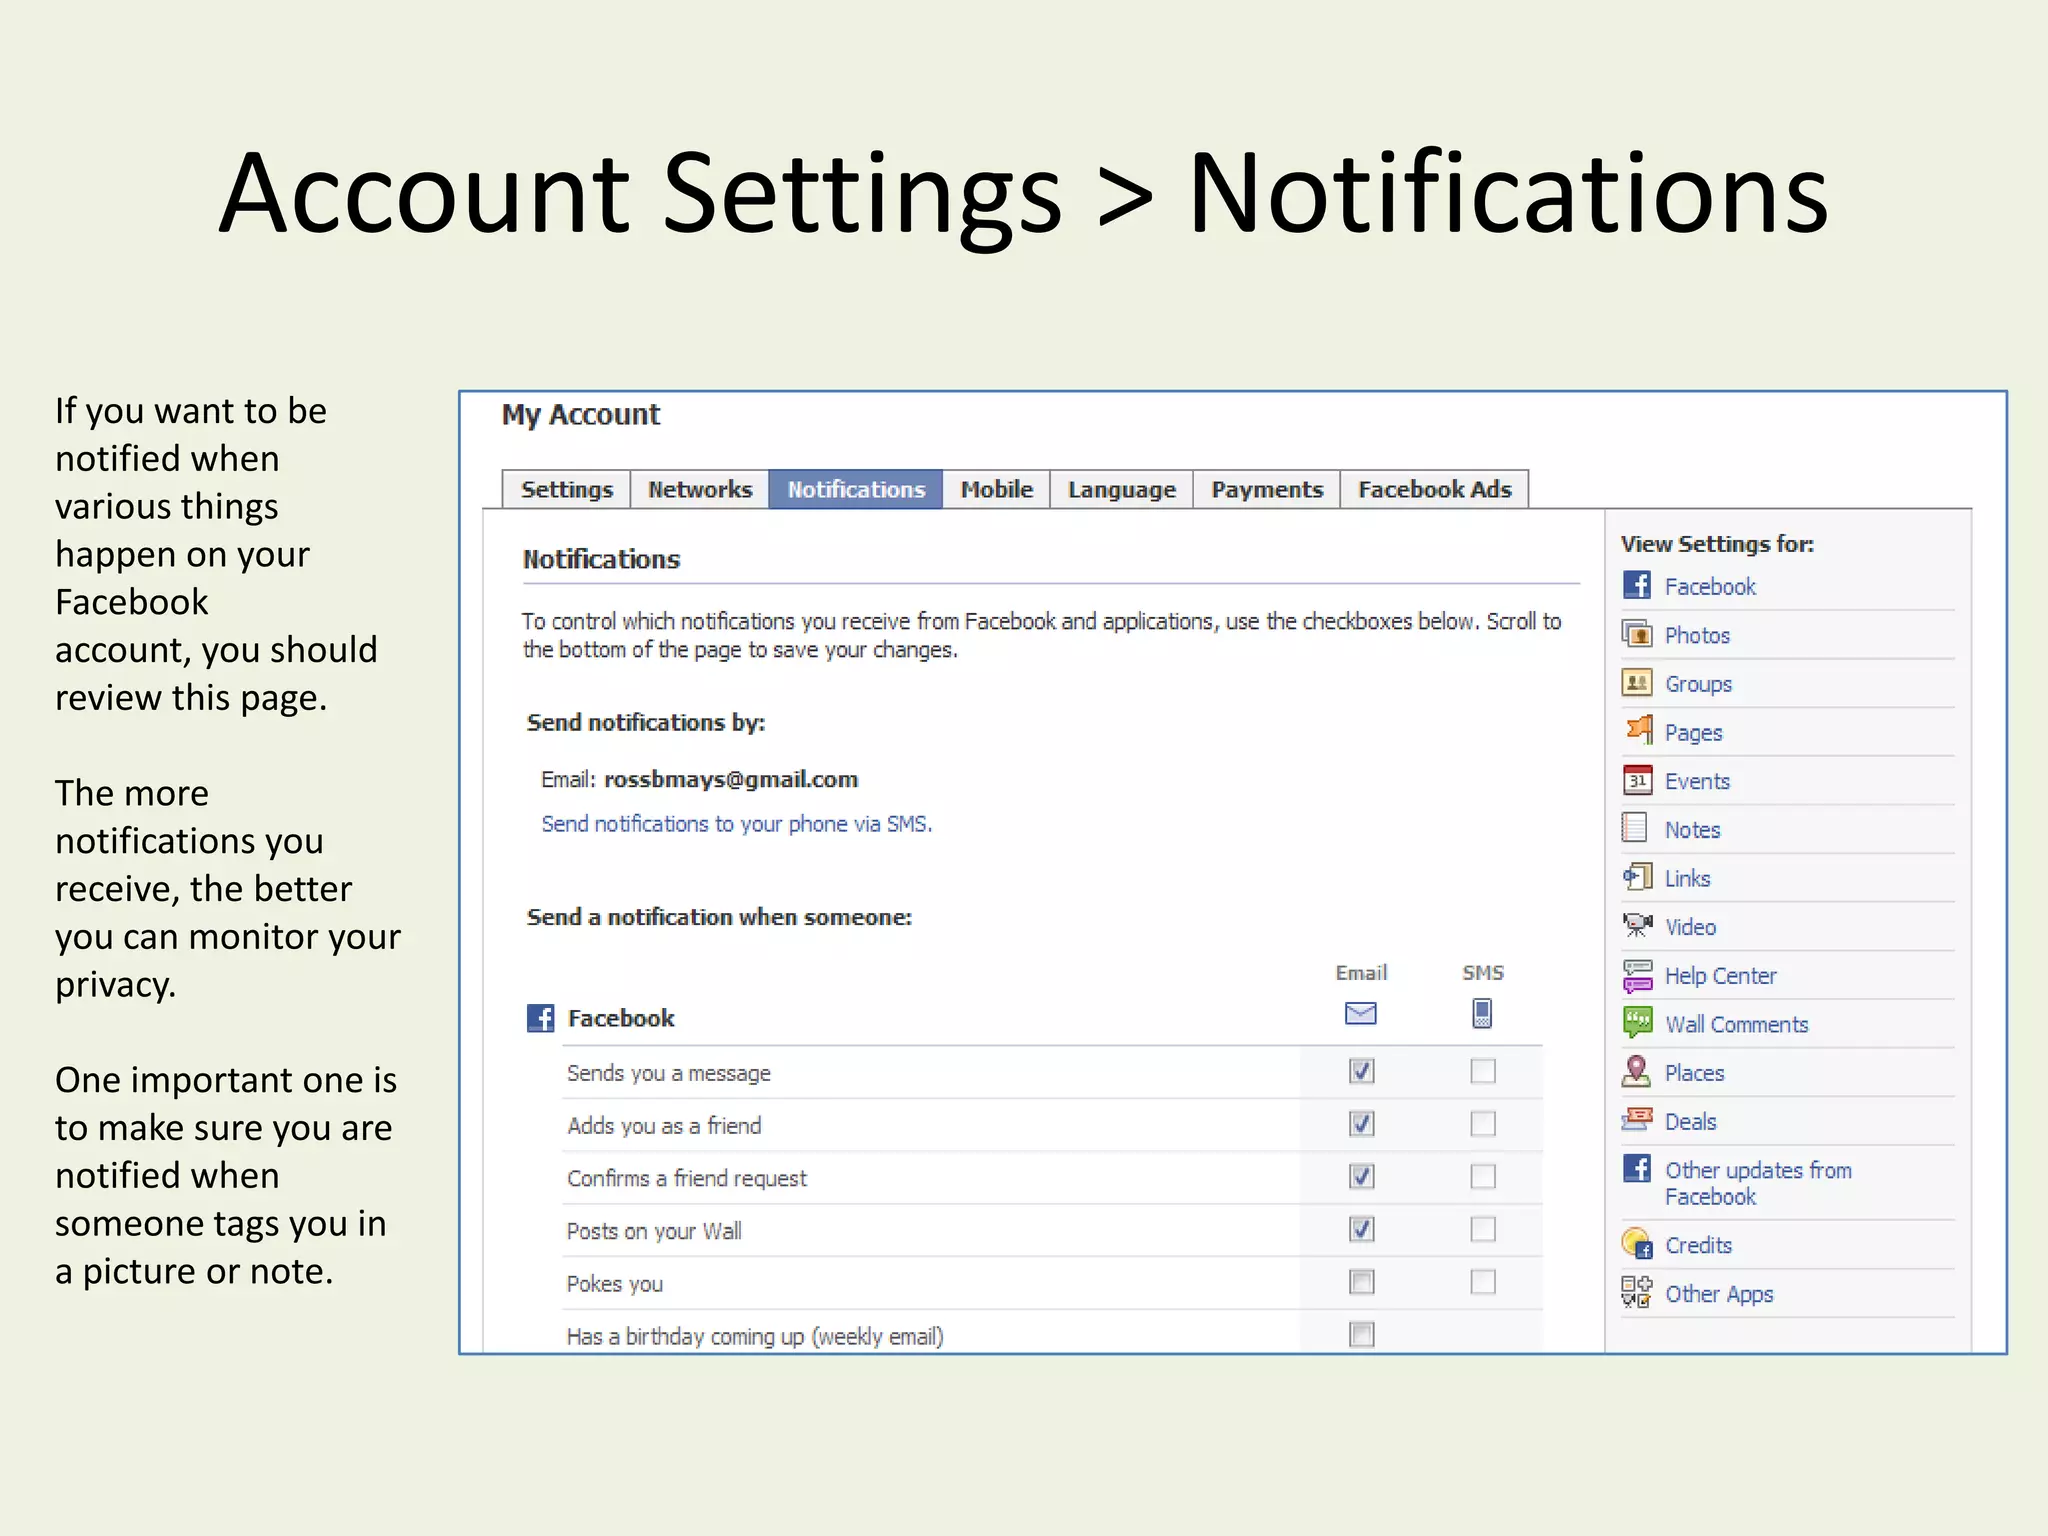
Task: Select the Notifications tab
Action: click(855, 489)
